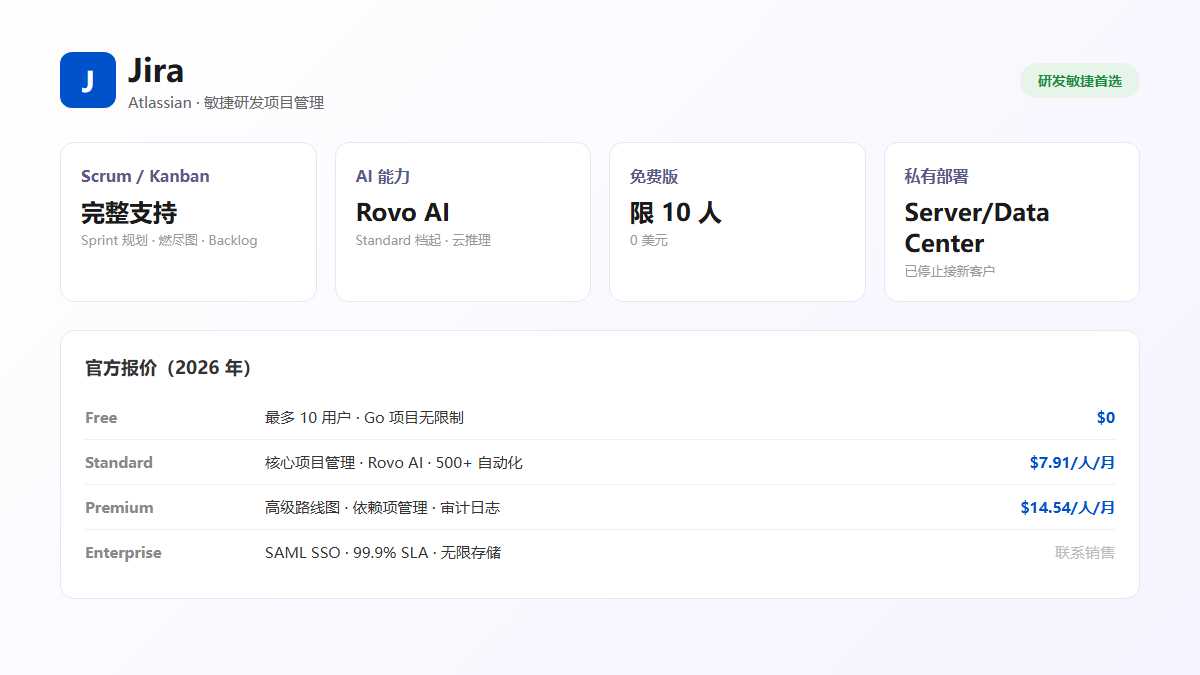Click the 免费版 card label
Image resolution: width=1200 pixels, height=675 pixels.
click(x=654, y=176)
